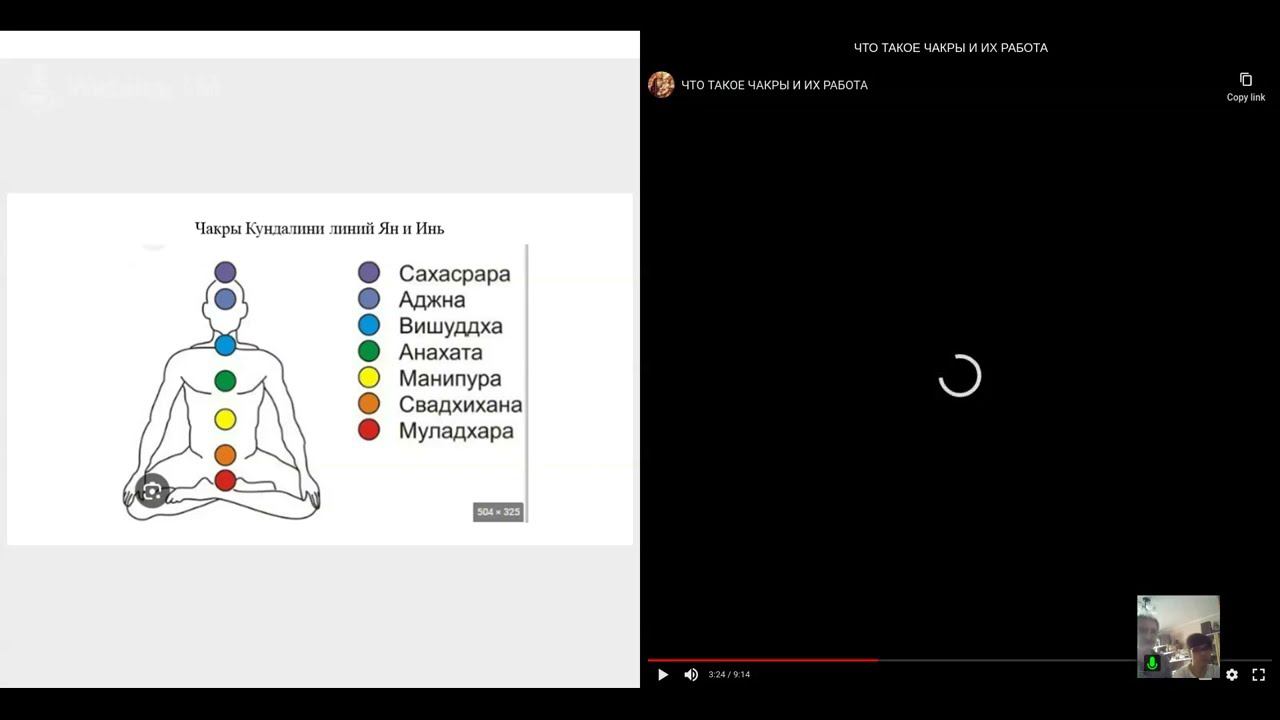Open video title link next to channel avatar

coord(774,85)
